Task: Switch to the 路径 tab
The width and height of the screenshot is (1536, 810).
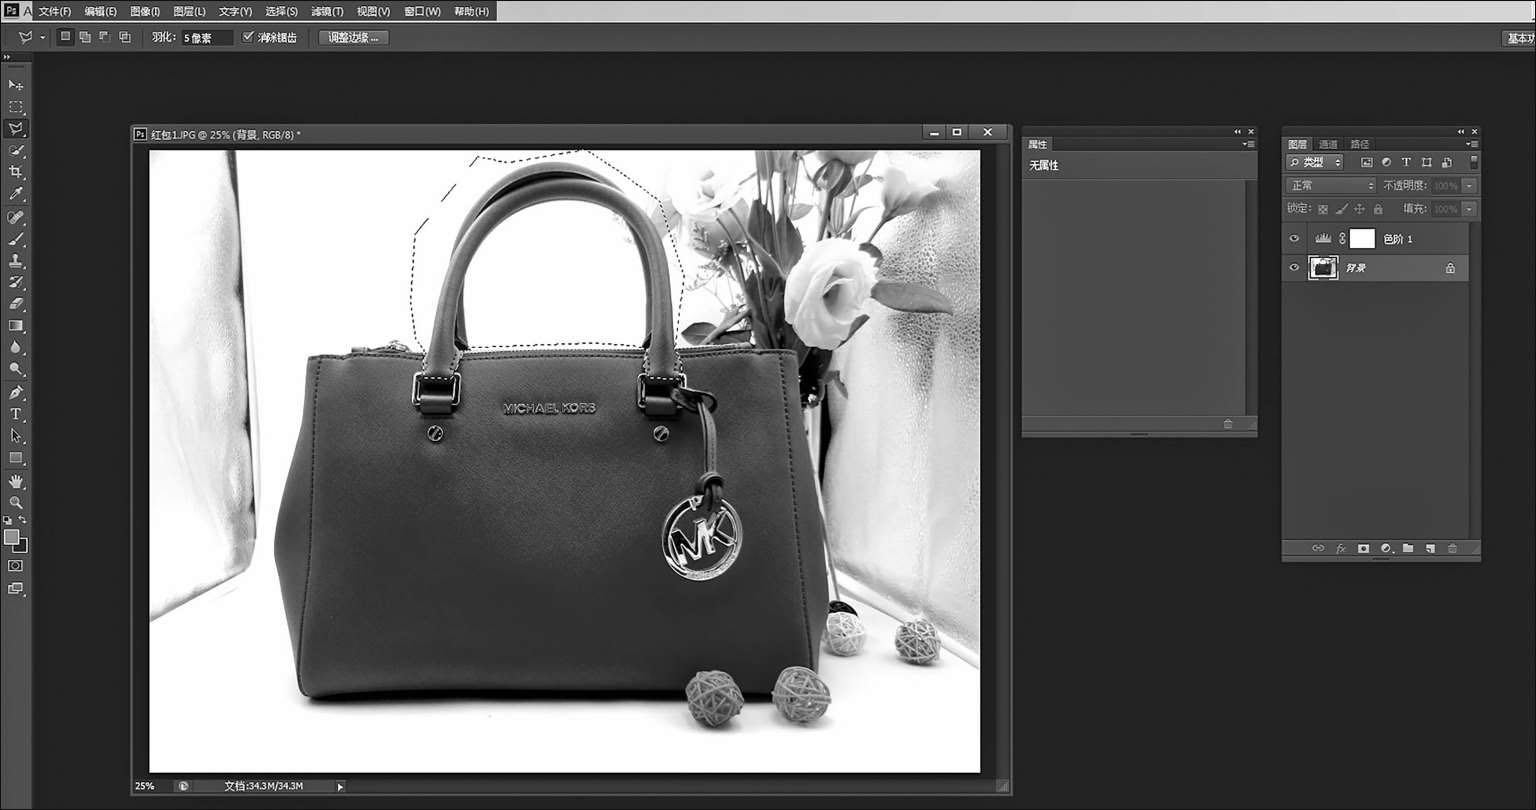Action: tap(1360, 144)
